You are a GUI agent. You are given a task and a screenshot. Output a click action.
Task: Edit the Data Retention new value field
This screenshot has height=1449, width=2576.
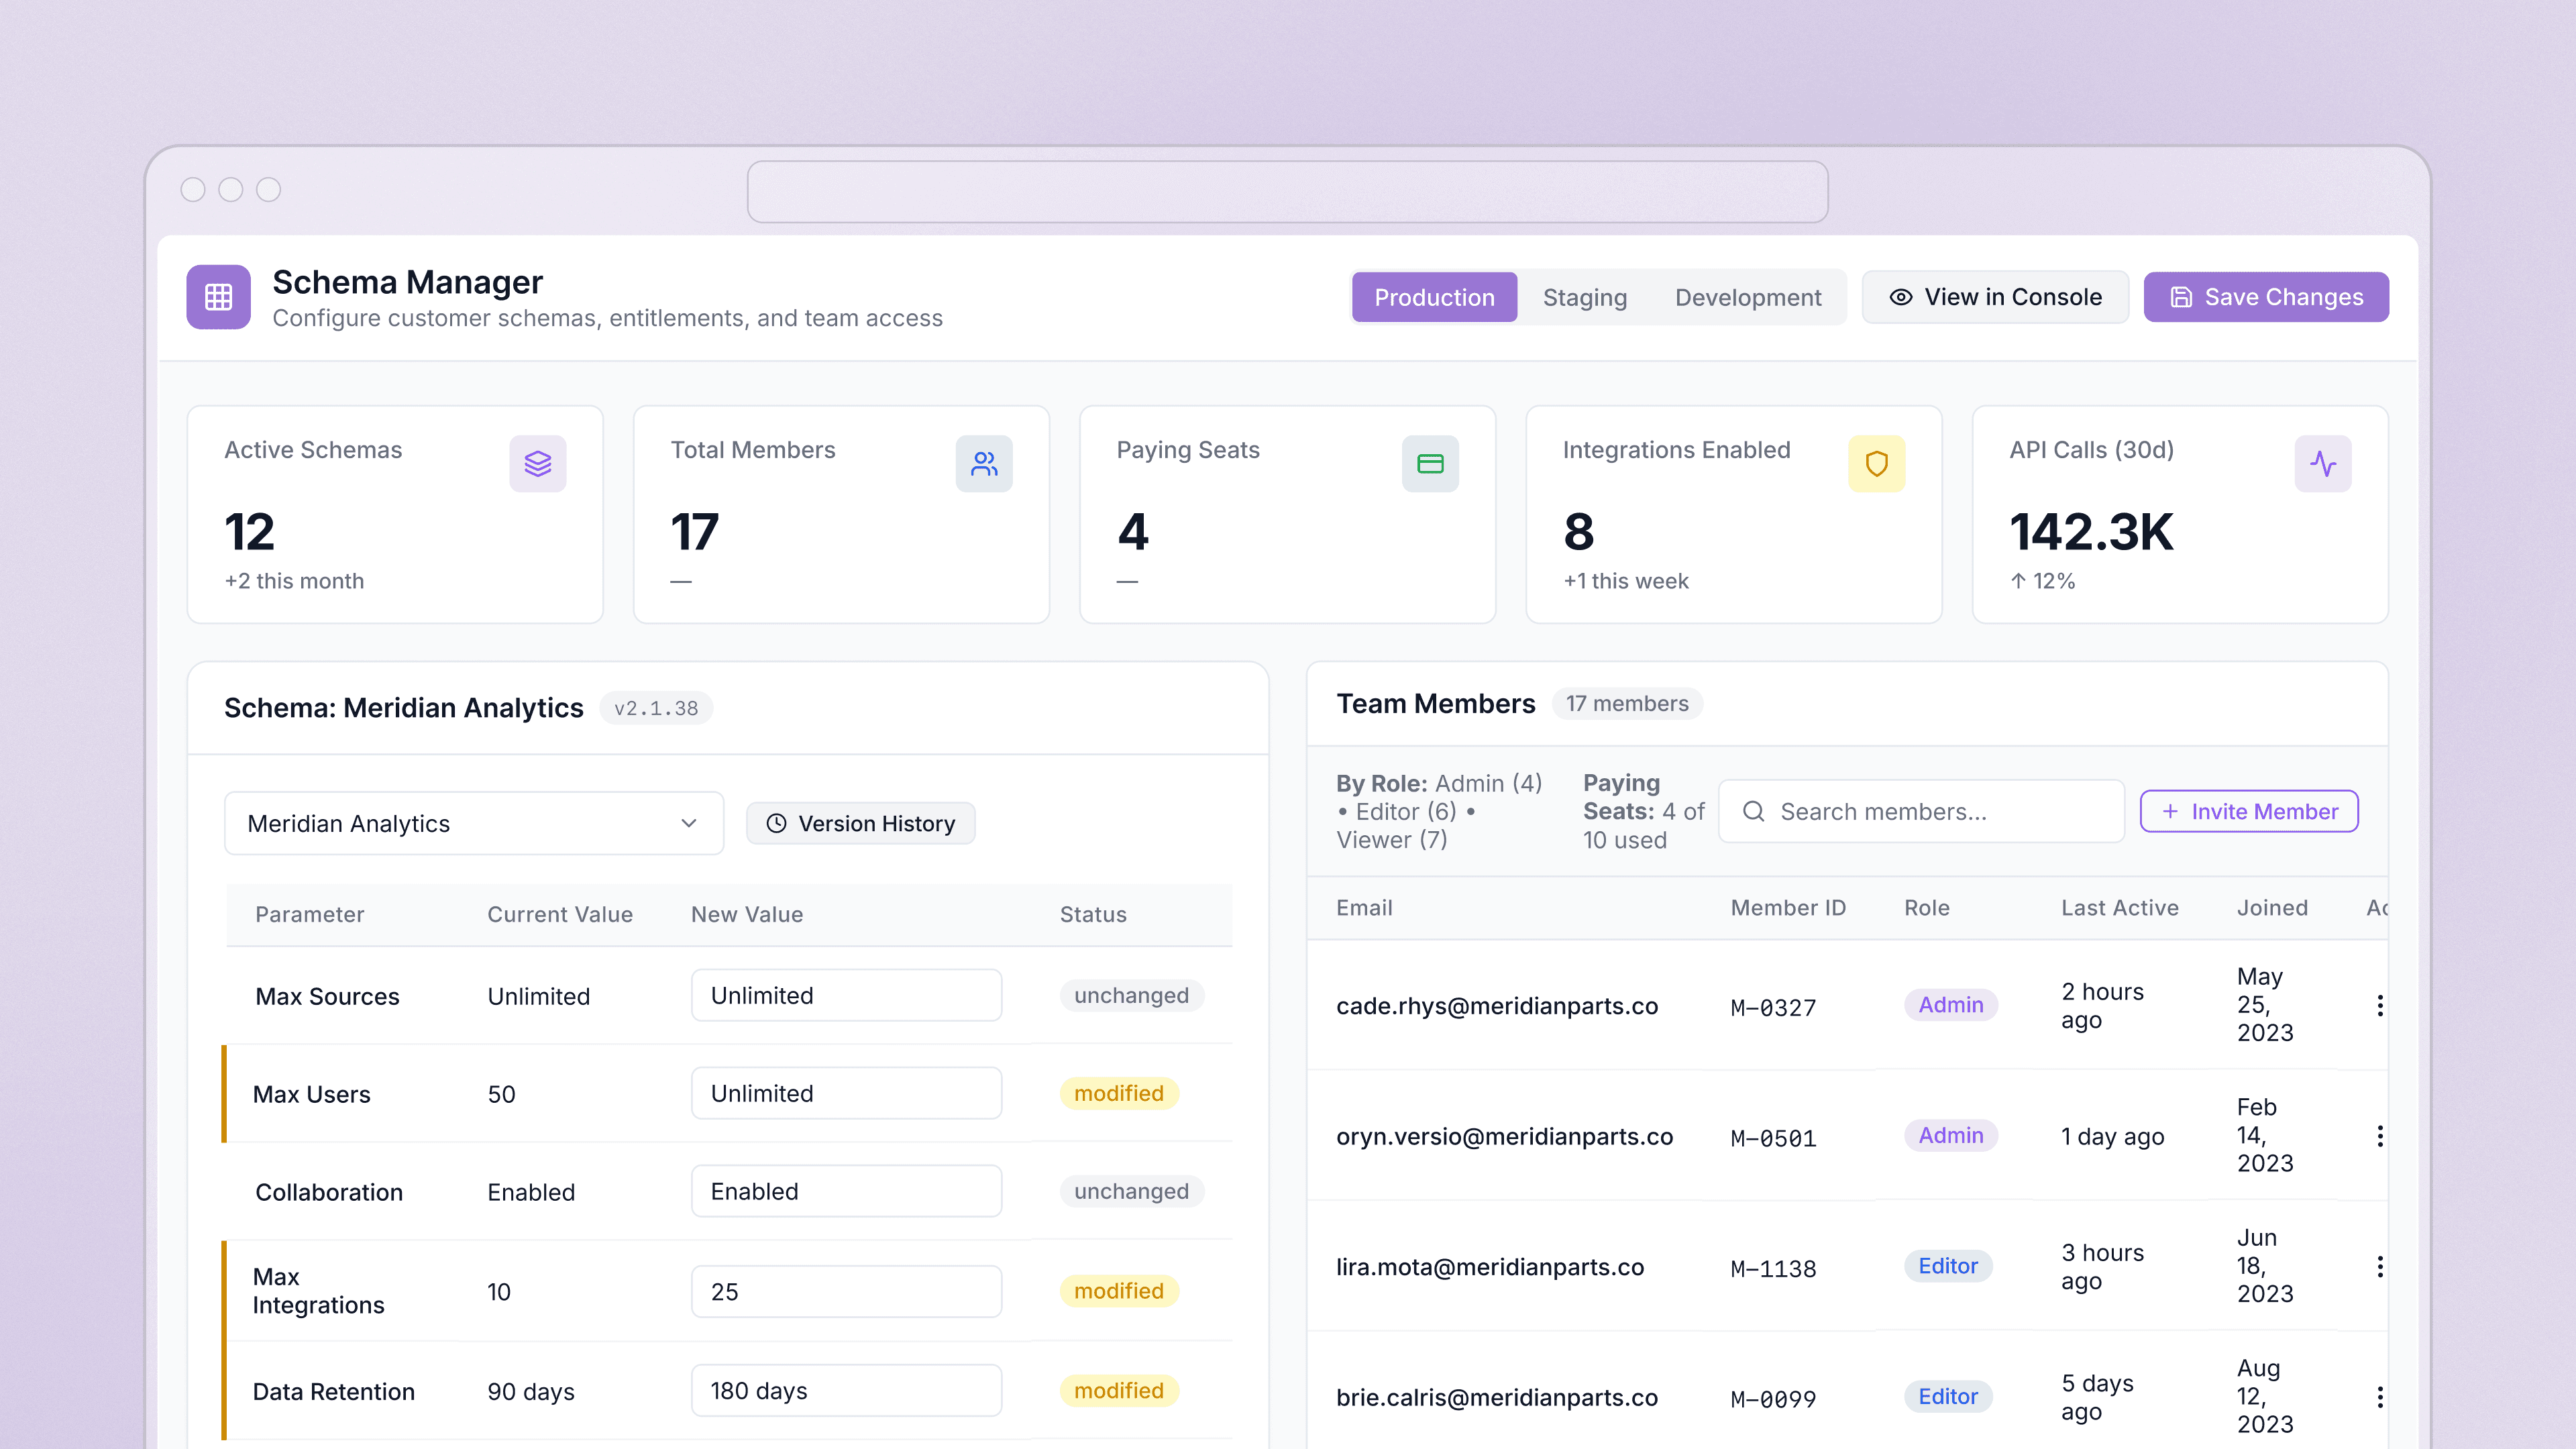point(846,1390)
